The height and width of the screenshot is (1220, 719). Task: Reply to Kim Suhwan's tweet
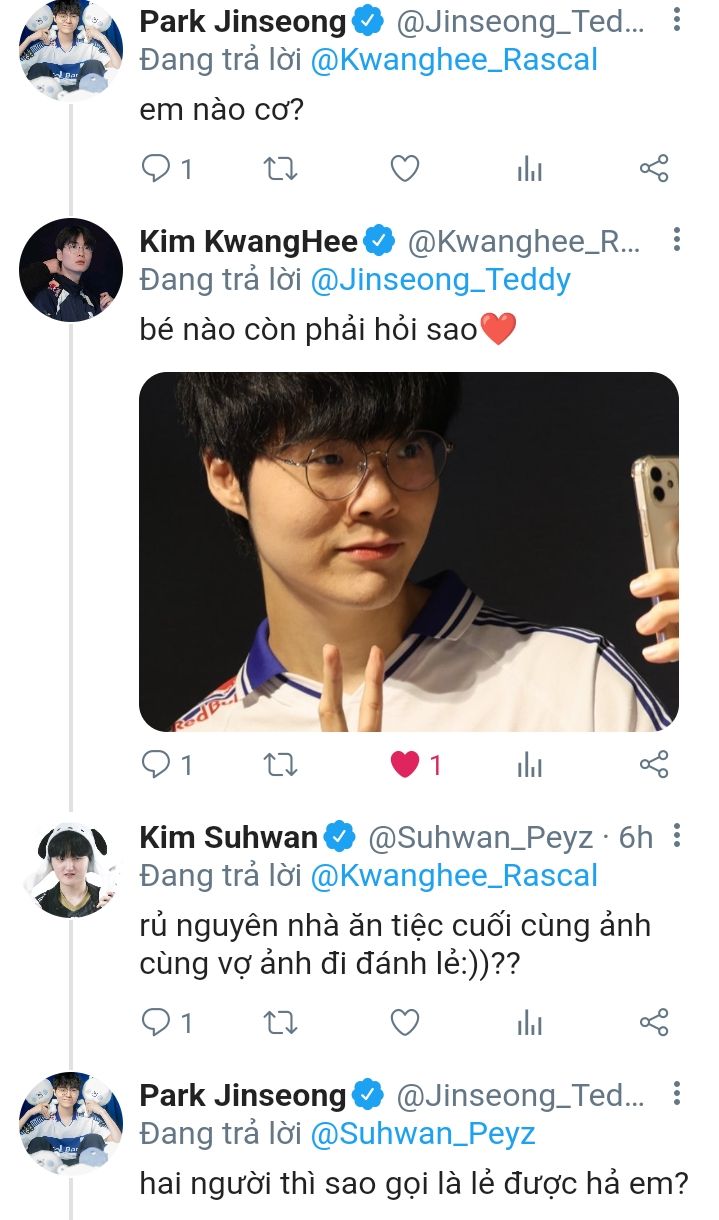pos(156,1022)
